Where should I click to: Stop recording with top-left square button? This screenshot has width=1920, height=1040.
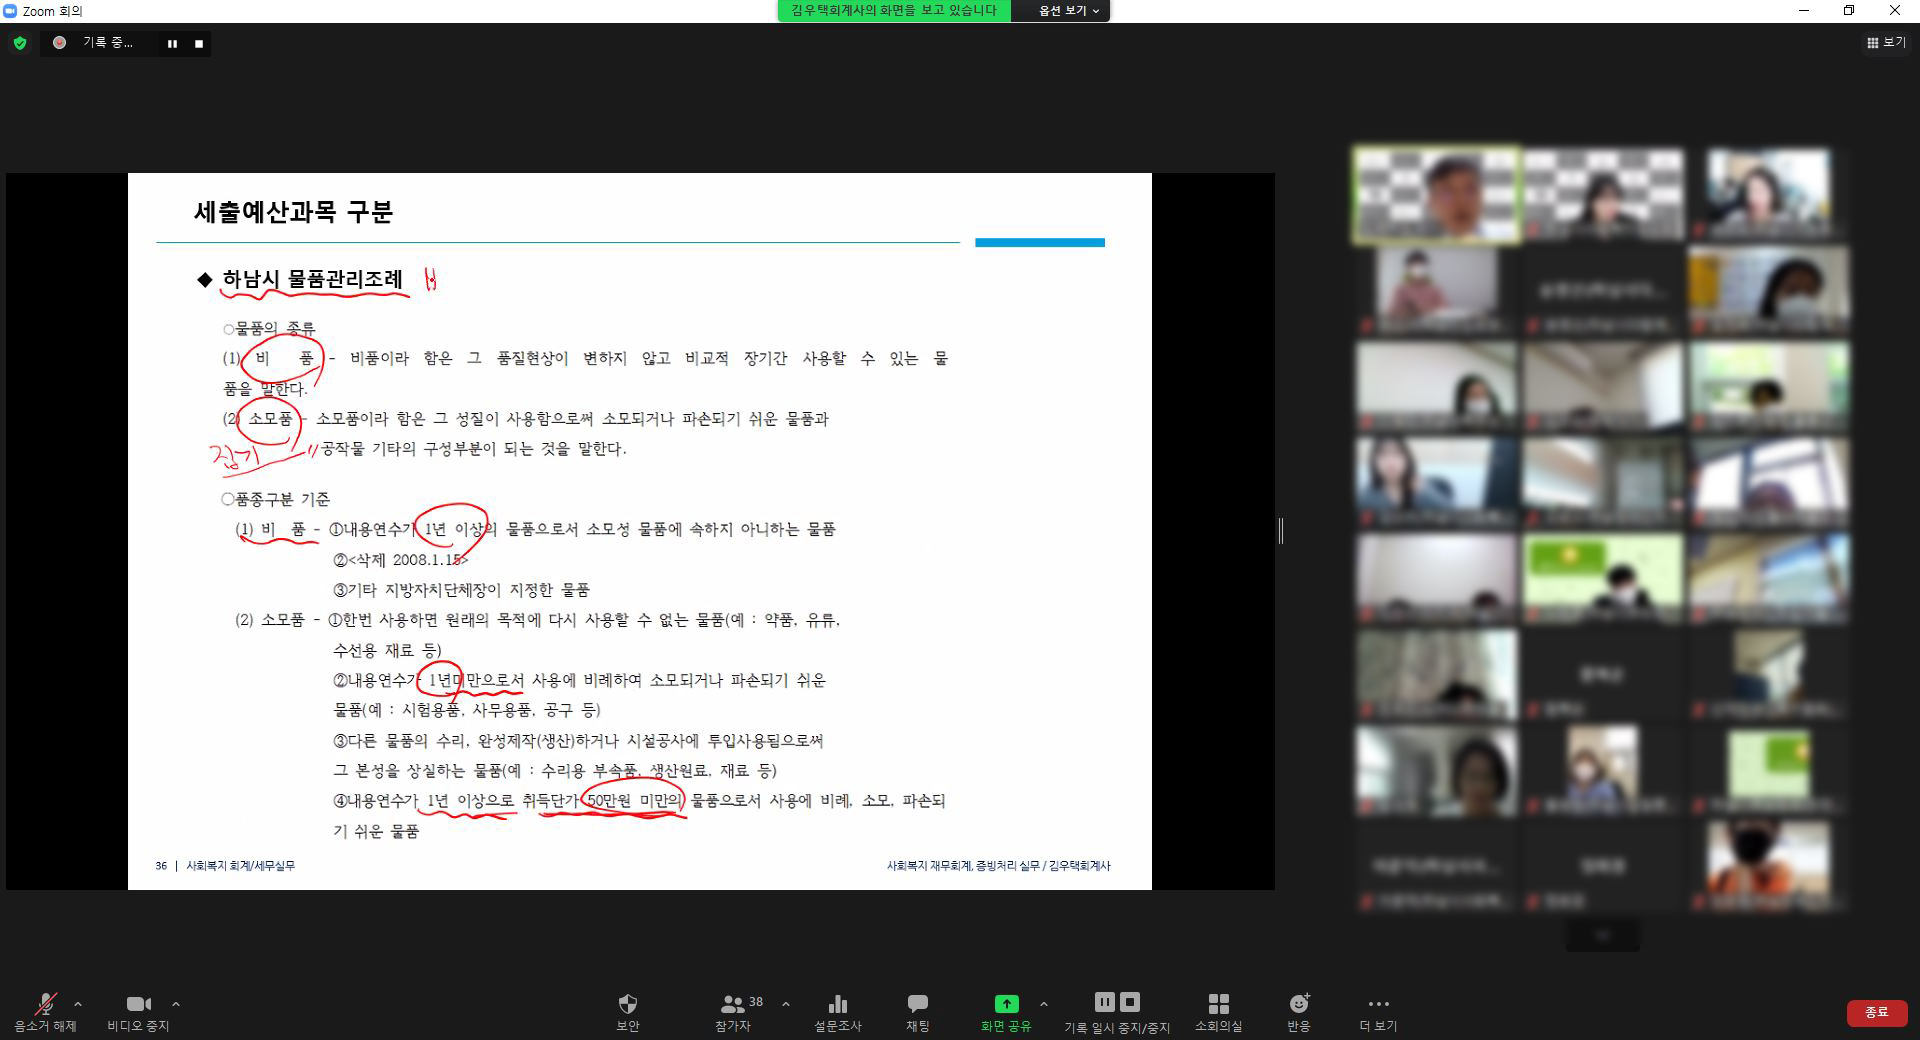199,44
